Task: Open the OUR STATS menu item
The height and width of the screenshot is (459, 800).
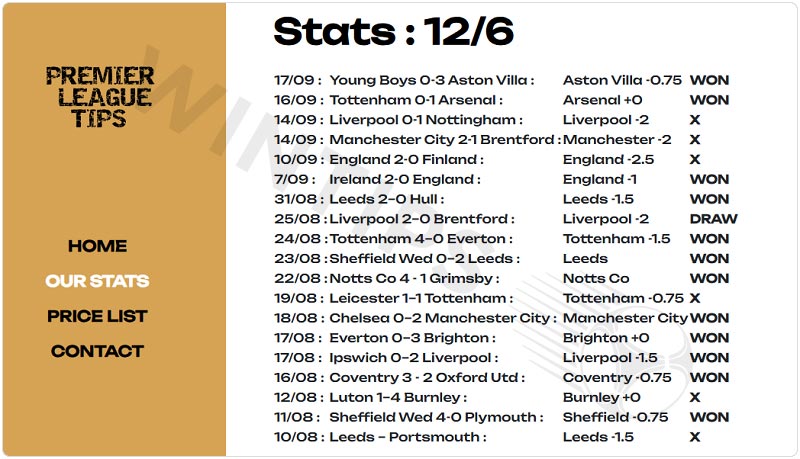Action: [97, 281]
